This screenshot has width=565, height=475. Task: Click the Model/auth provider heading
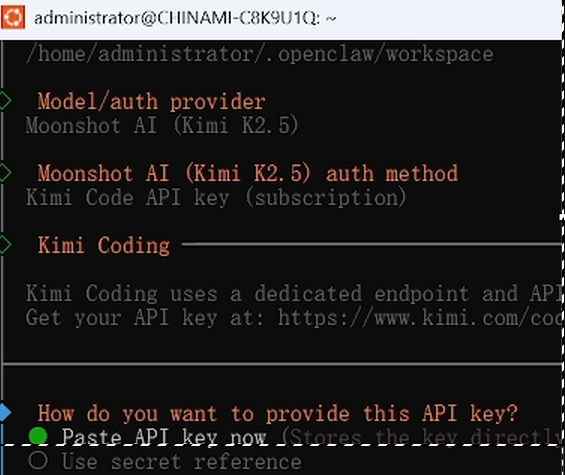click(152, 101)
